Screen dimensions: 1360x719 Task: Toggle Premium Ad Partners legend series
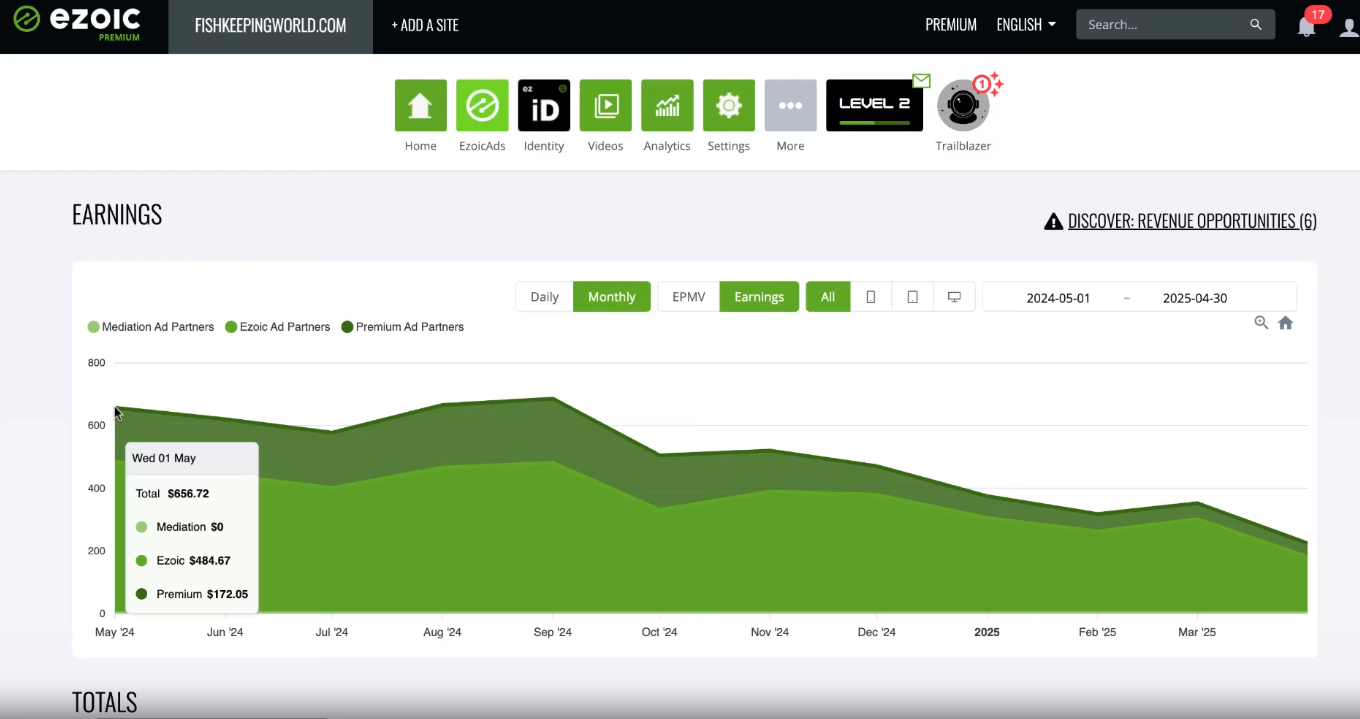[x=403, y=327]
